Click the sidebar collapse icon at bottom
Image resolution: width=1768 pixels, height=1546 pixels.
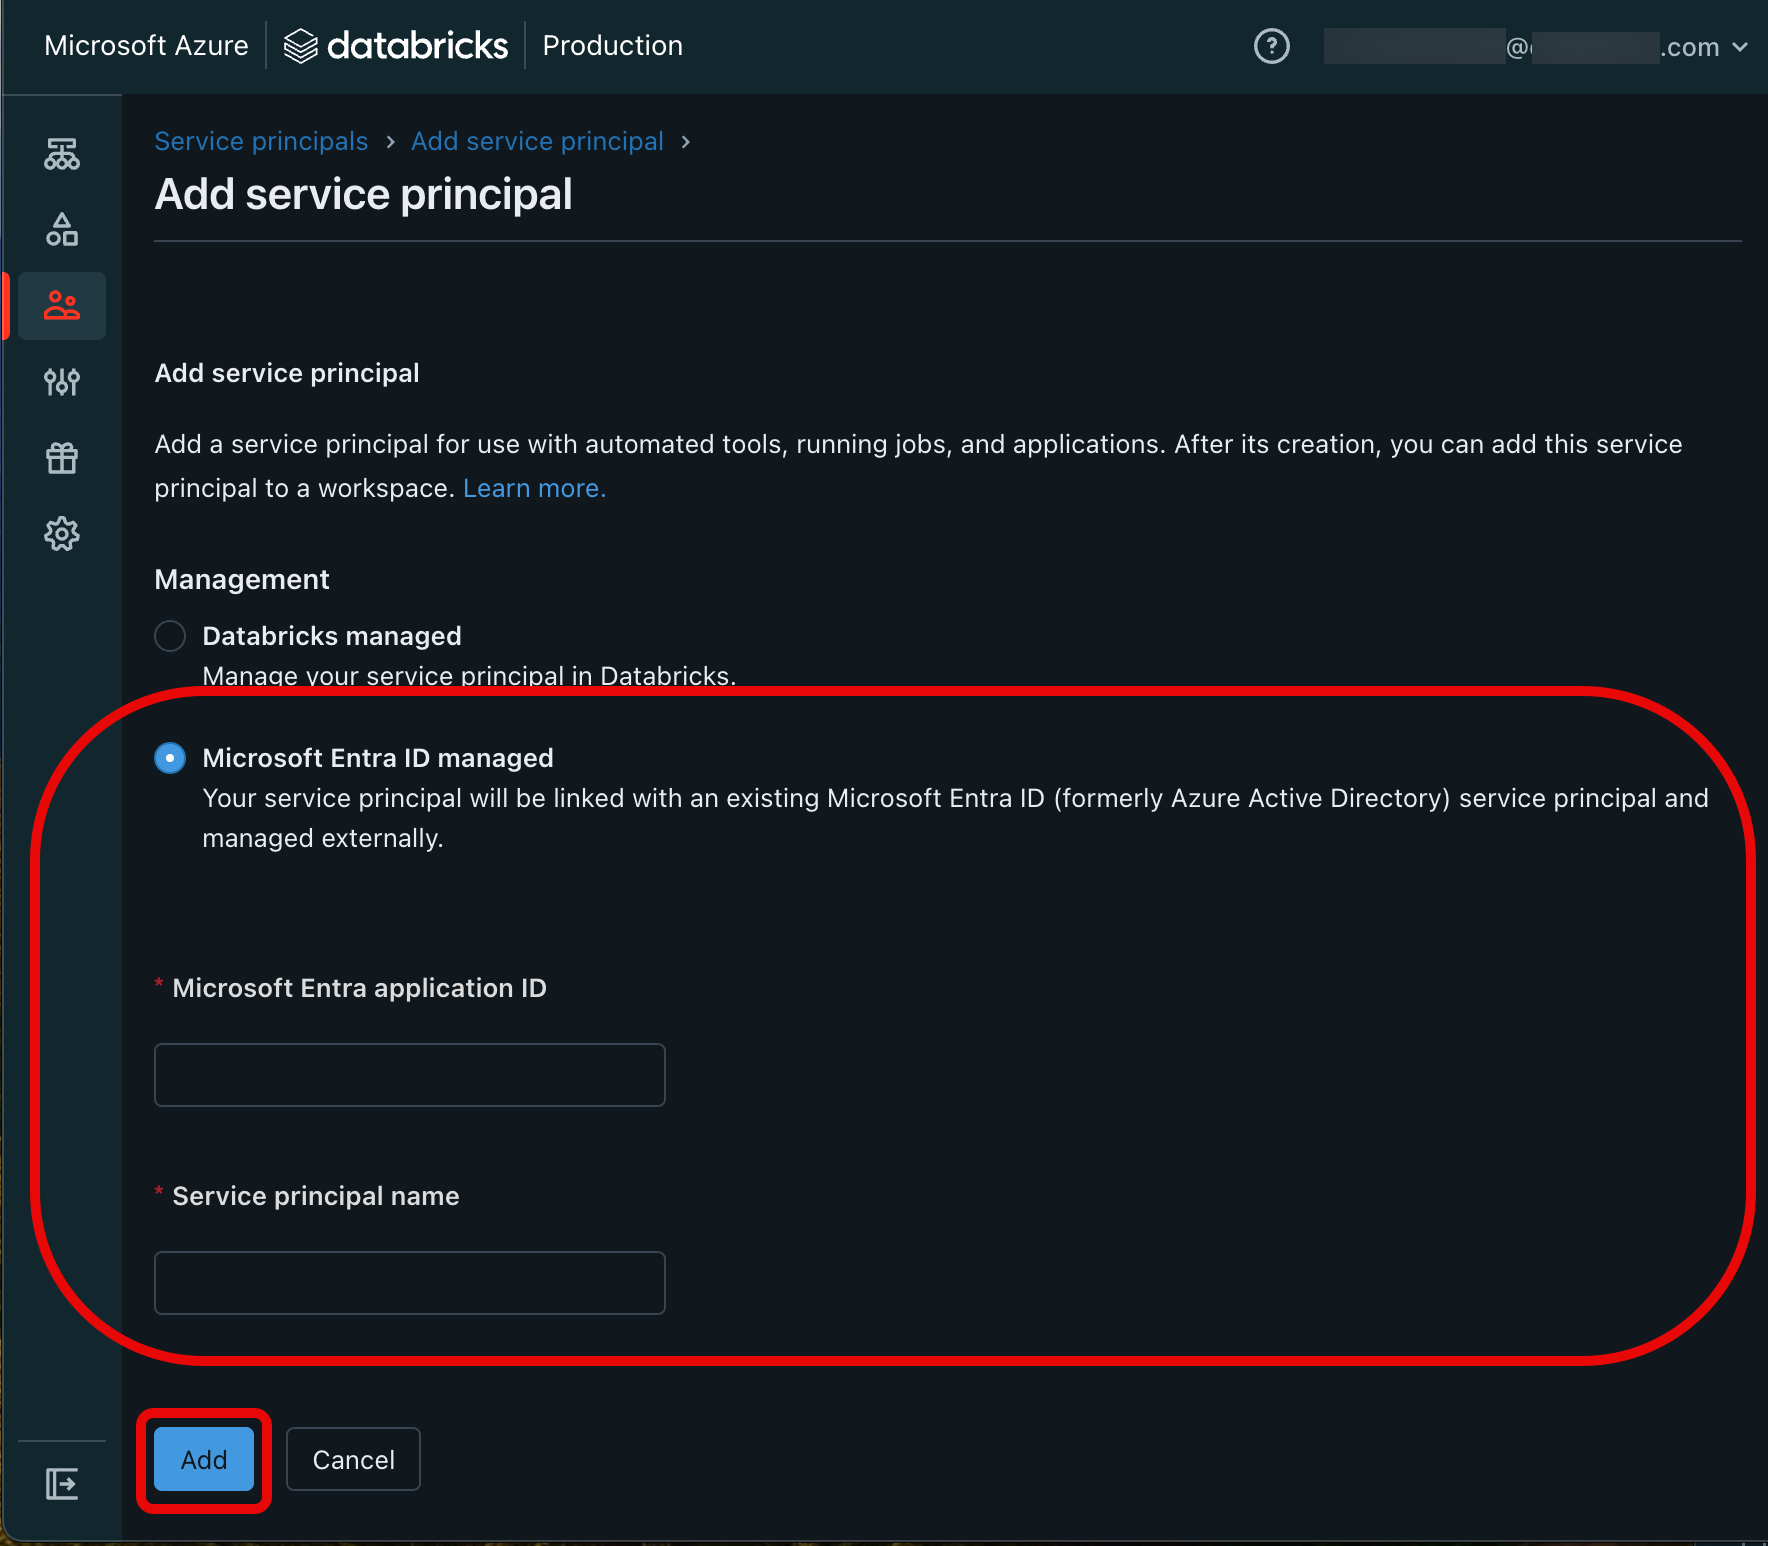[x=62, y=1484]
